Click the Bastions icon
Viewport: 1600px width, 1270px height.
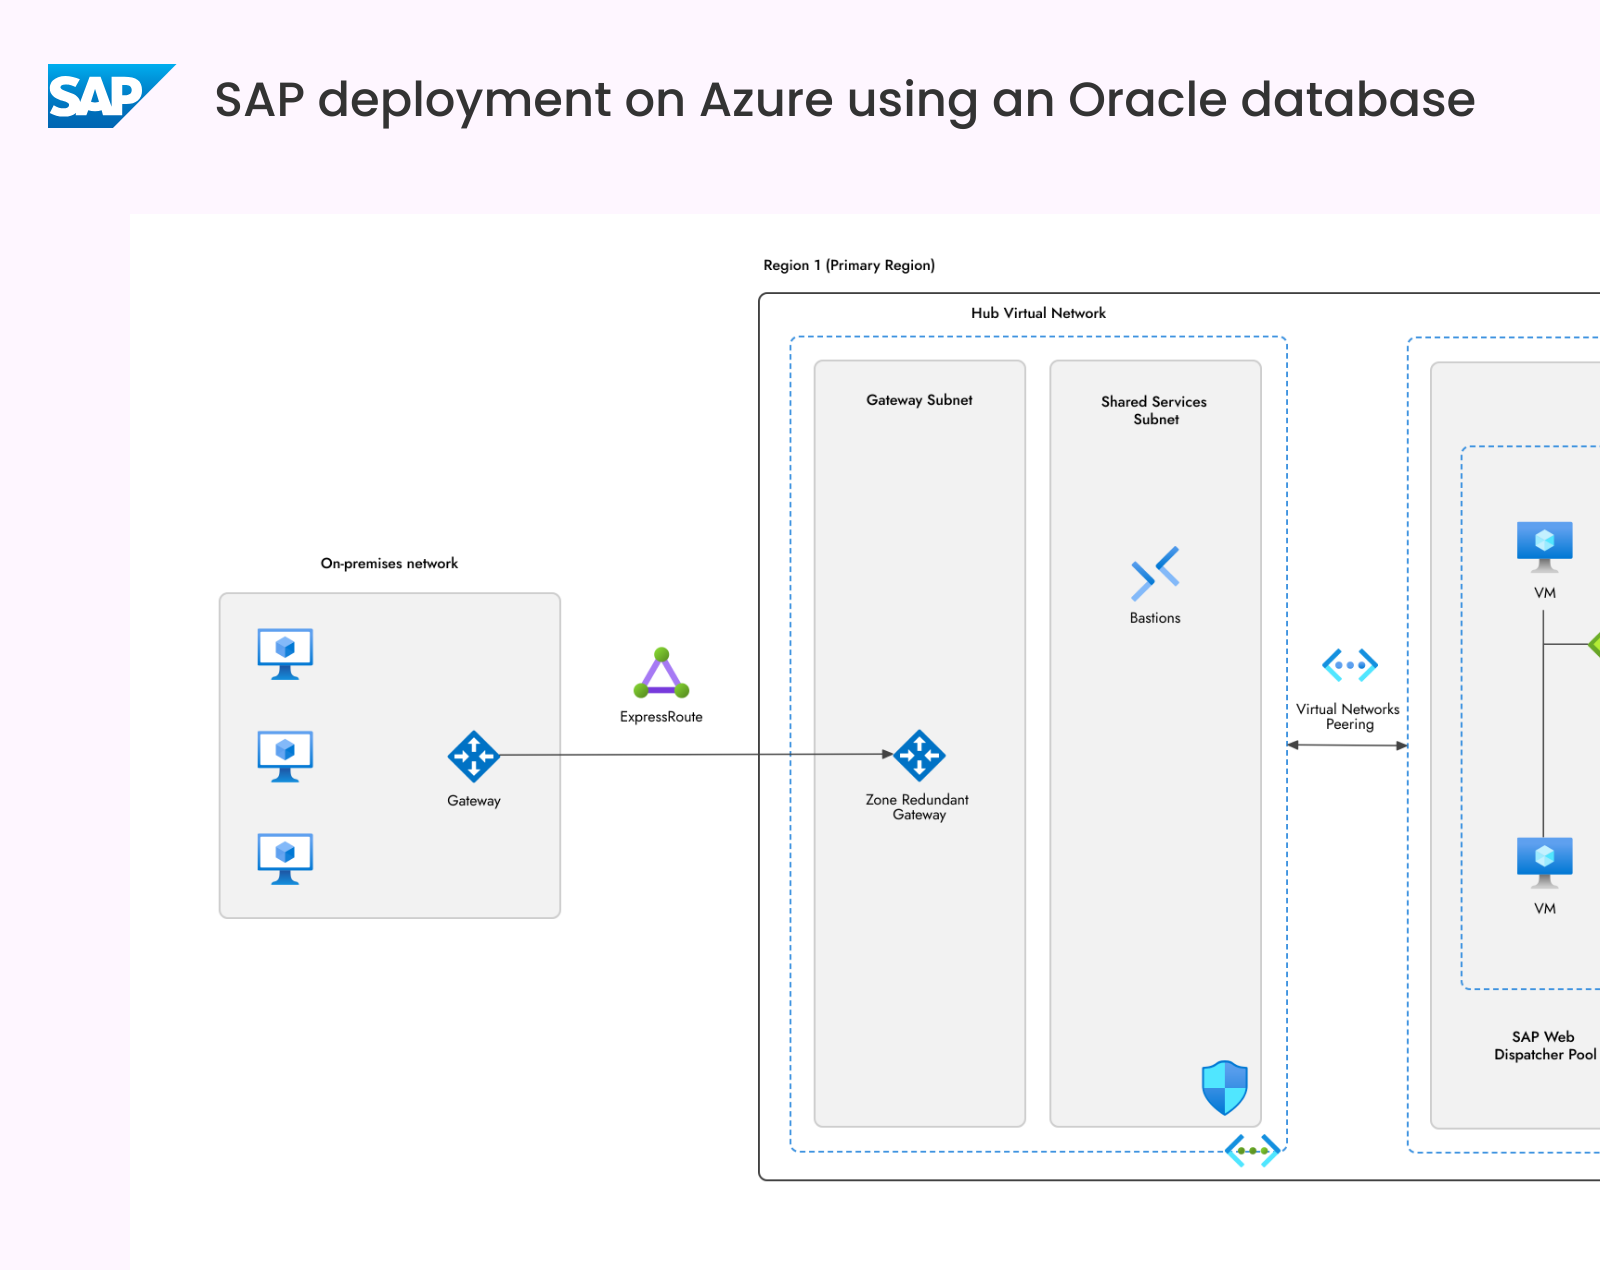(x=1155, y=573)
